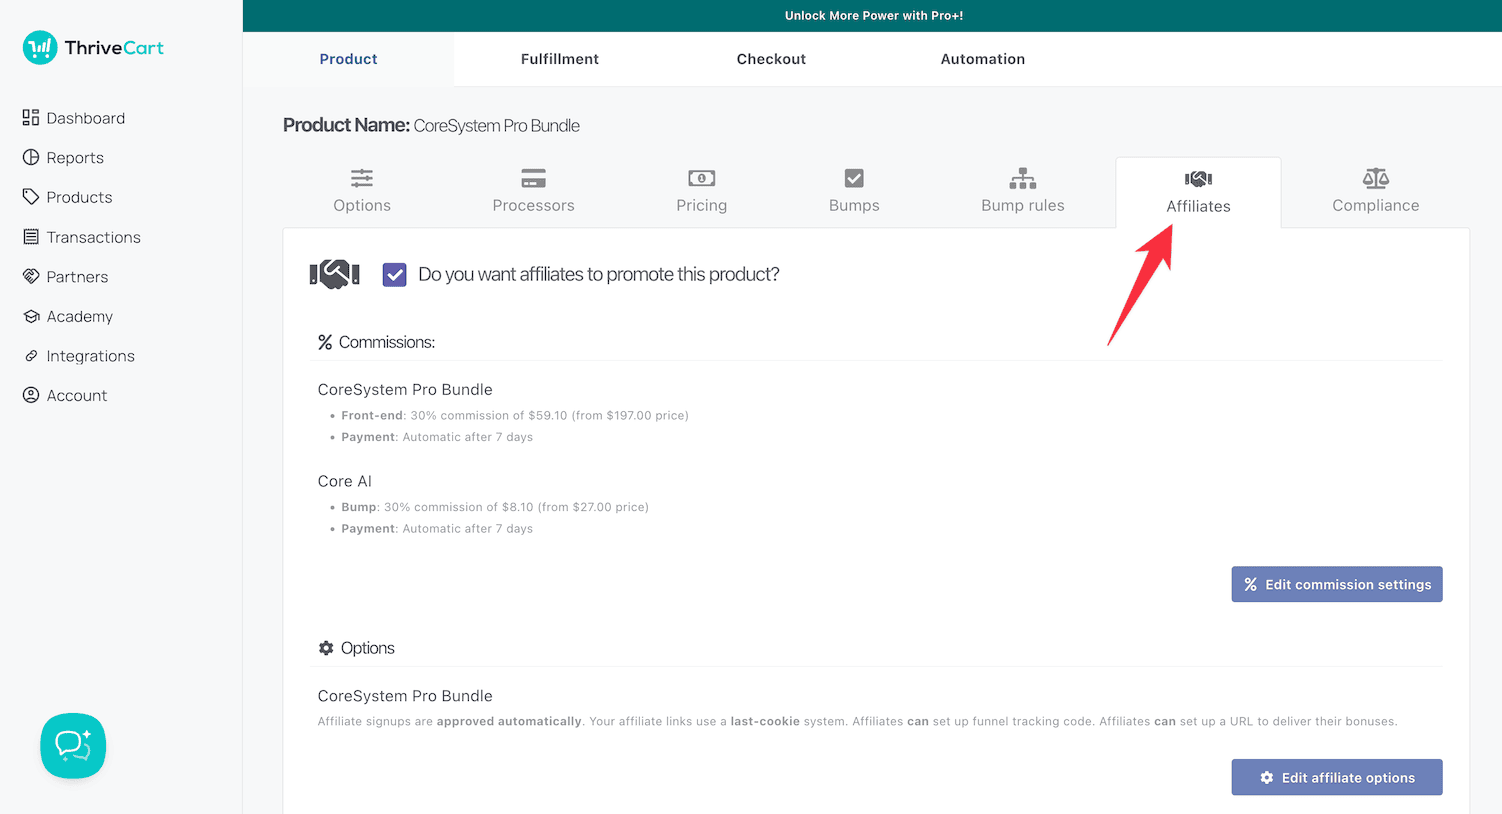Click Edit commission settings button
The image size is (1502, 814).
1336,584
